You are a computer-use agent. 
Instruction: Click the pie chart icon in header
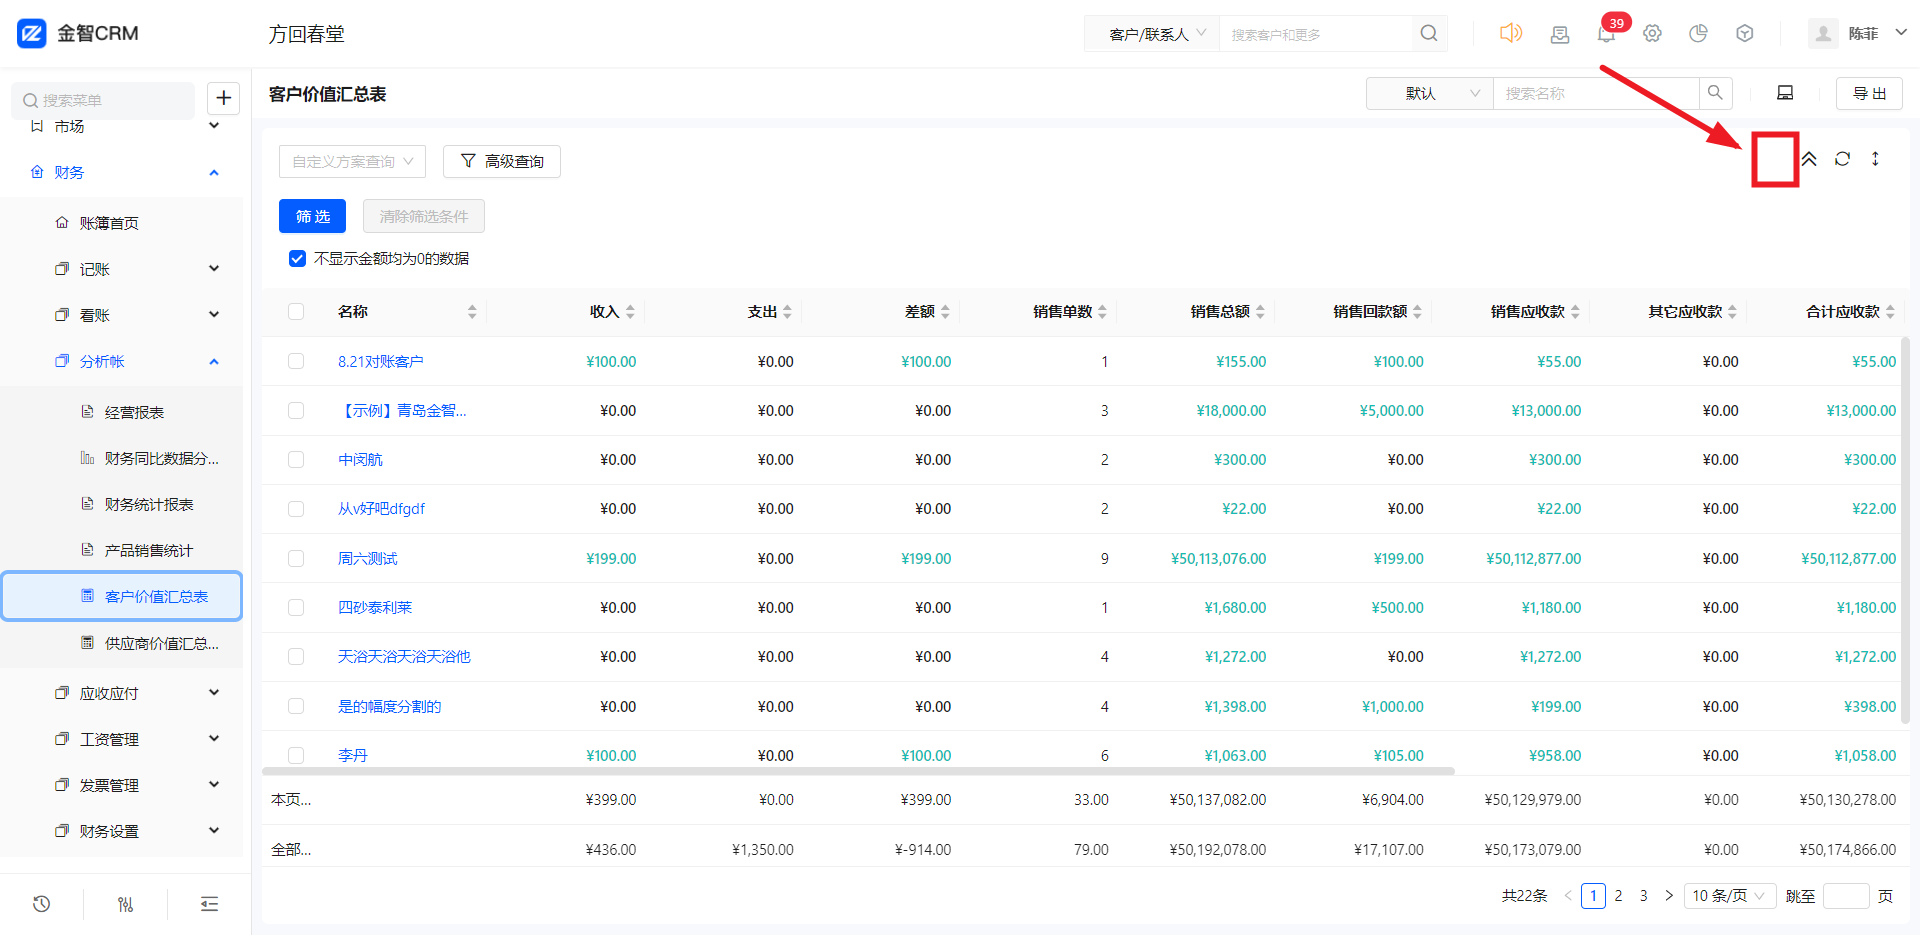coord(1698,34)
